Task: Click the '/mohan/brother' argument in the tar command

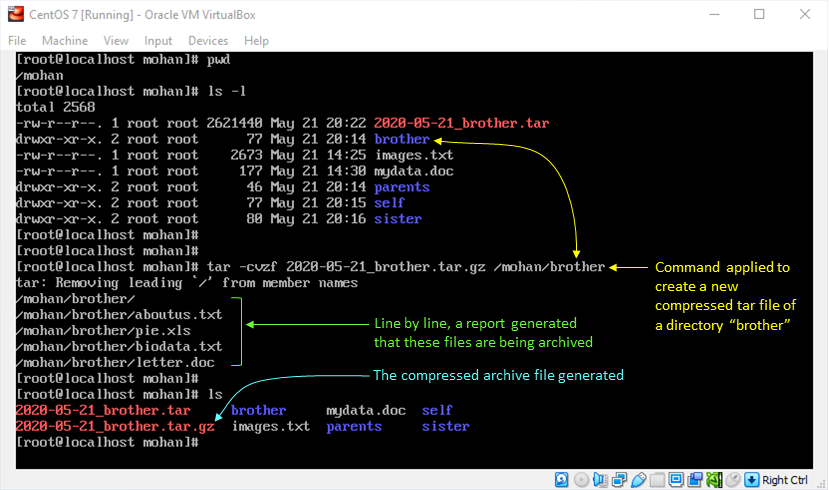Action: point(549,267)
